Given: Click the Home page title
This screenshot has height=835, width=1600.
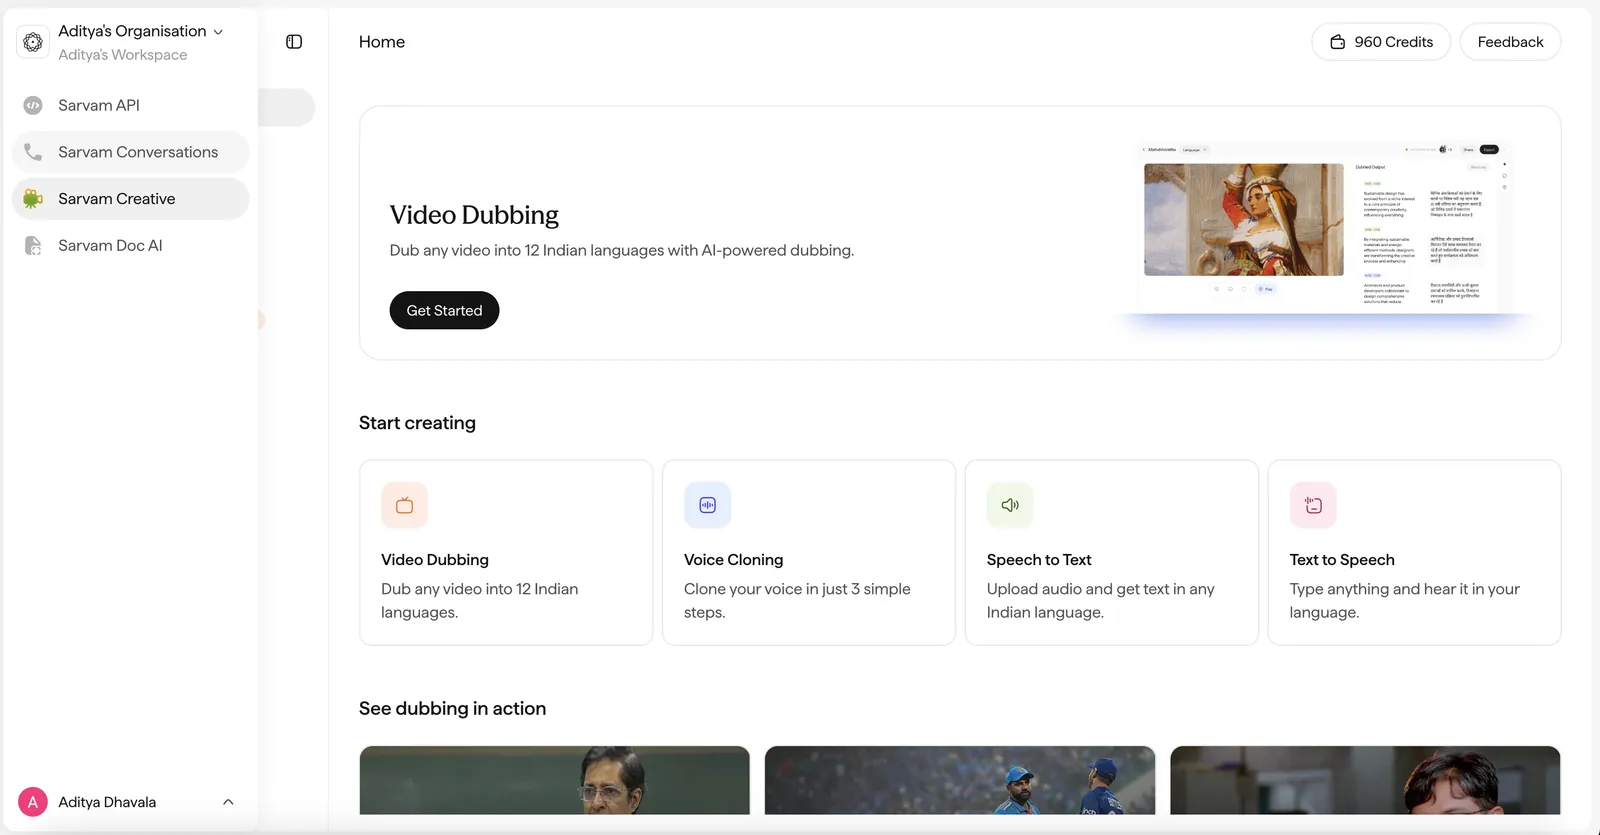Looking at the screenshot, I should click(382, 42).
